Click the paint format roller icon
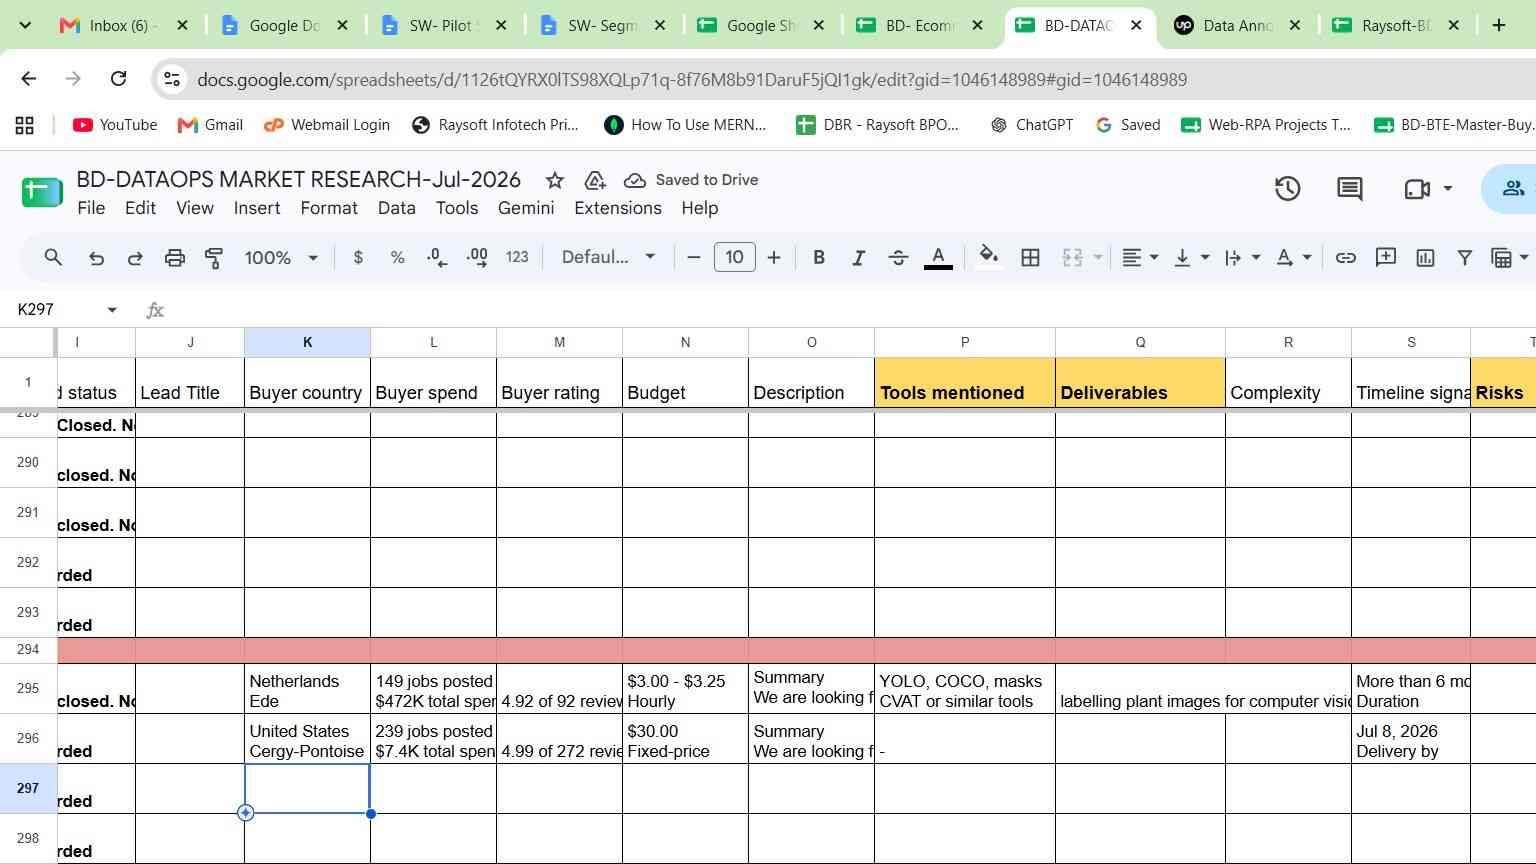1536x864 pixels. click(x=214, y=258)
